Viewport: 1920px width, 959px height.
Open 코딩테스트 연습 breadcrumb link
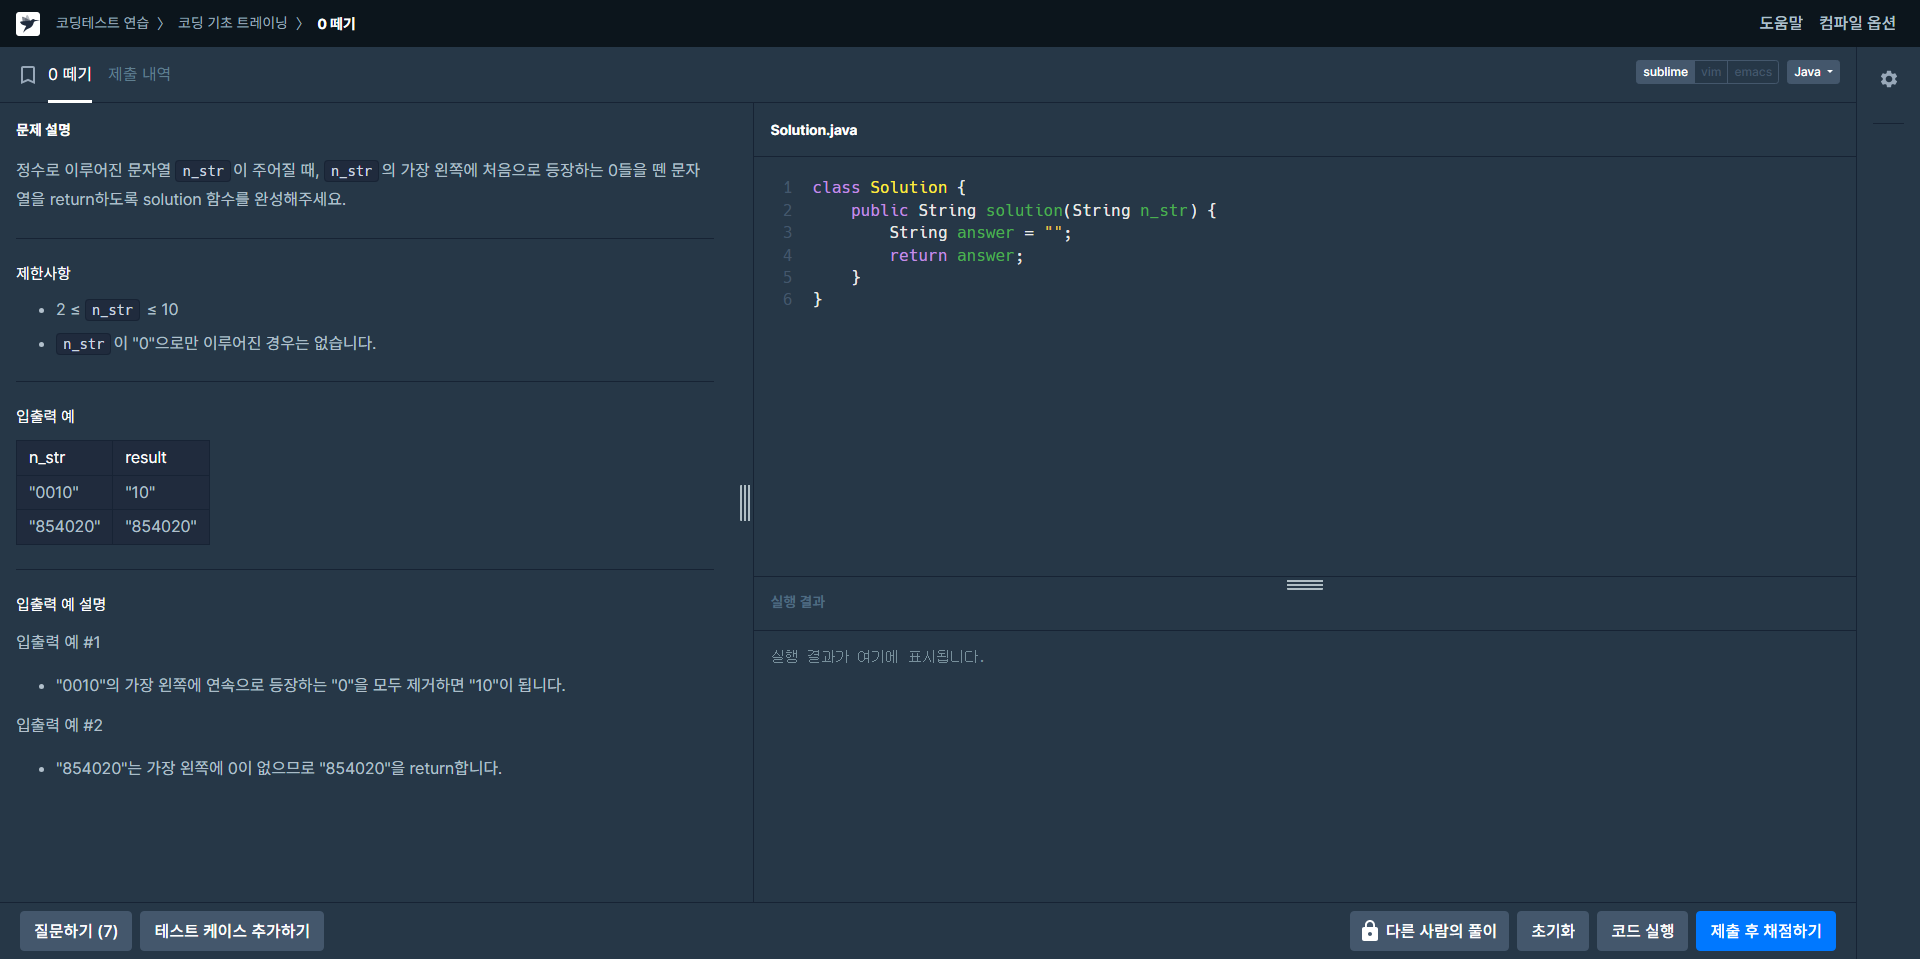pyautogui.click(x=102, y=23)
